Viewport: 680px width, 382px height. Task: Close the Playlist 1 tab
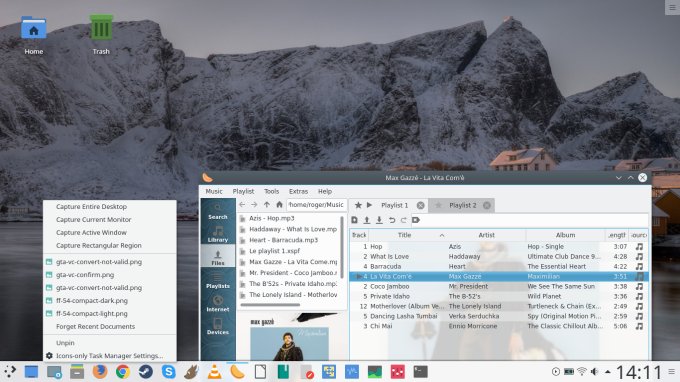tap(420, 205)
